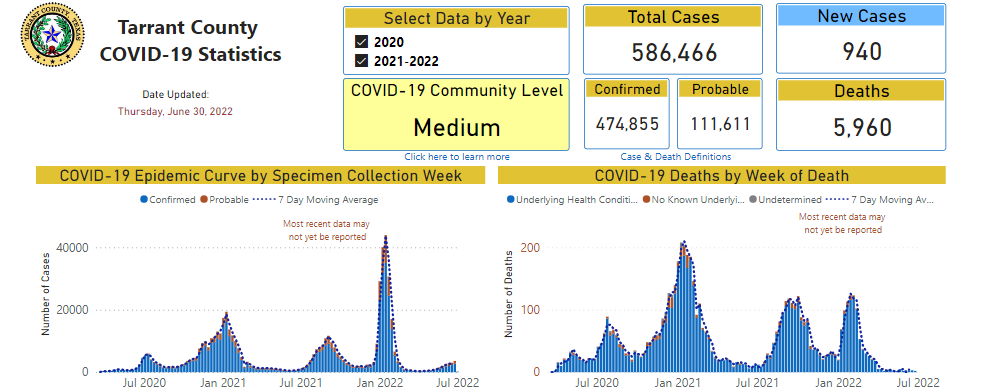Click 7 Day Moving Average legend in deaths chart
992x392 pixels.
click(879, 200)
